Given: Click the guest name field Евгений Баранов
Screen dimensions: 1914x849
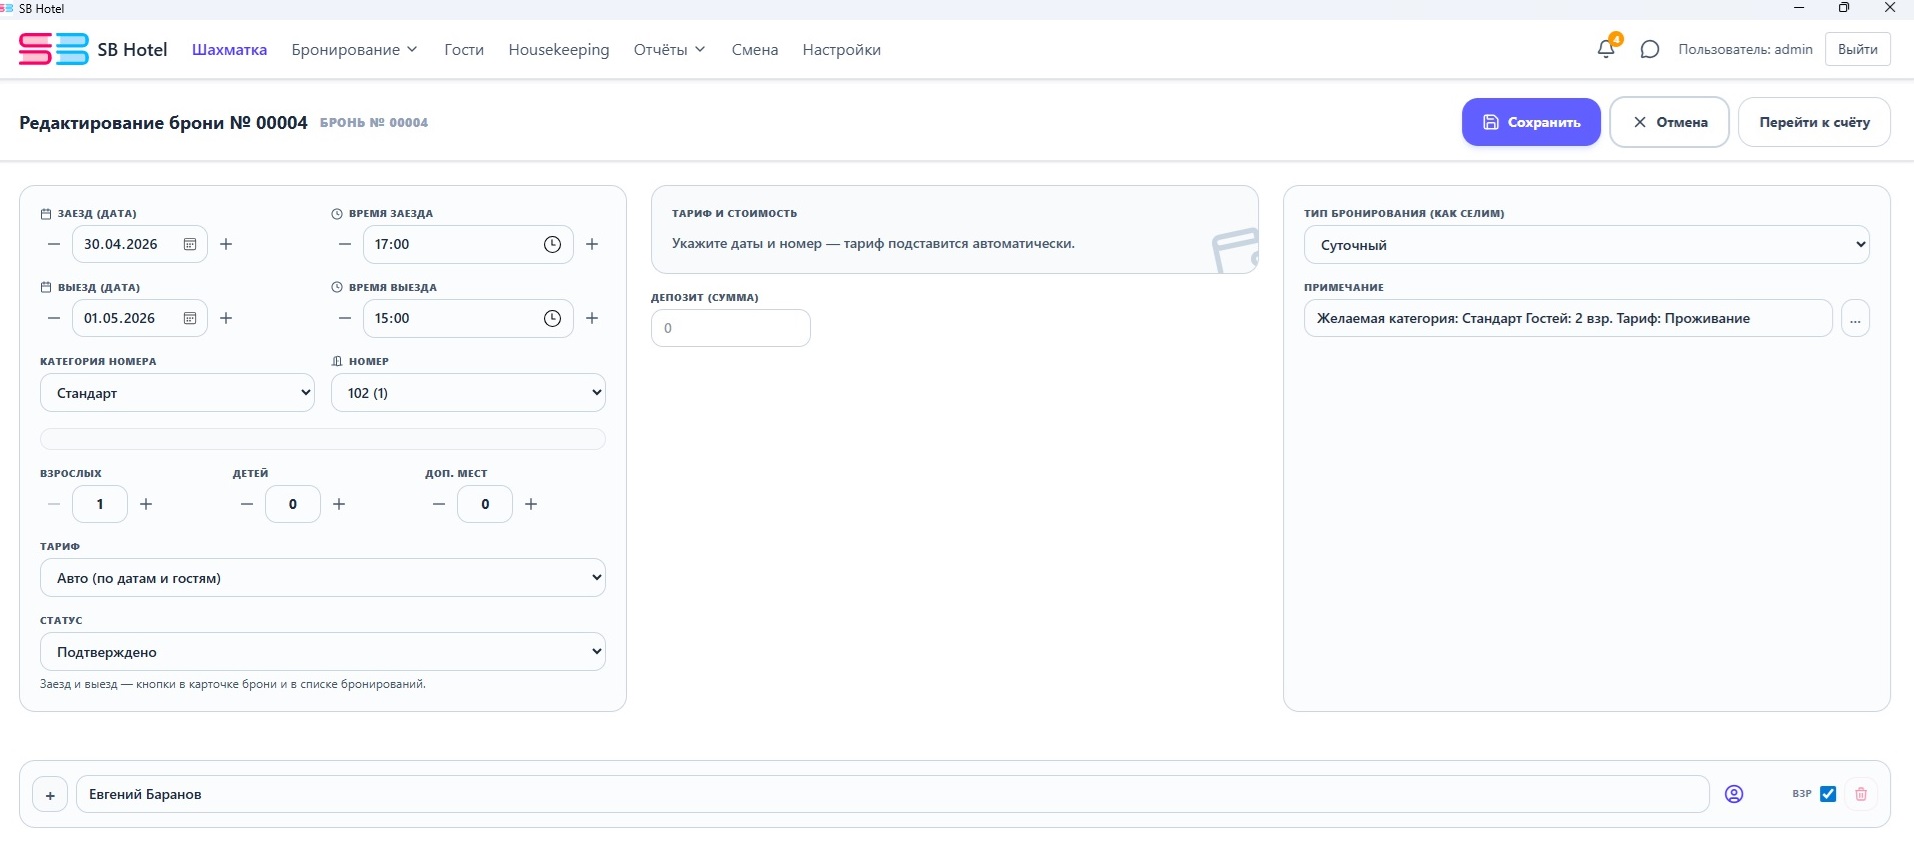Looking at the screenshot, I should (892, 794).
